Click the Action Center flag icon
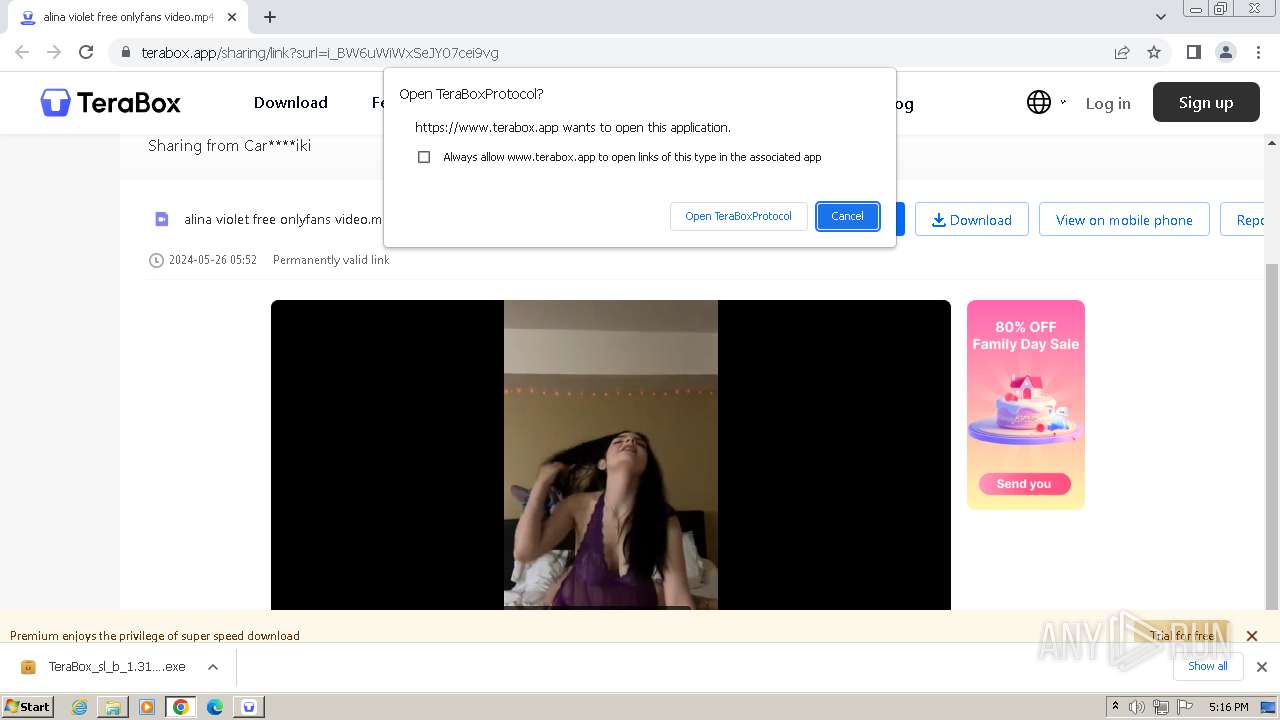1280x720 pixels. (x=1183, y=707)
